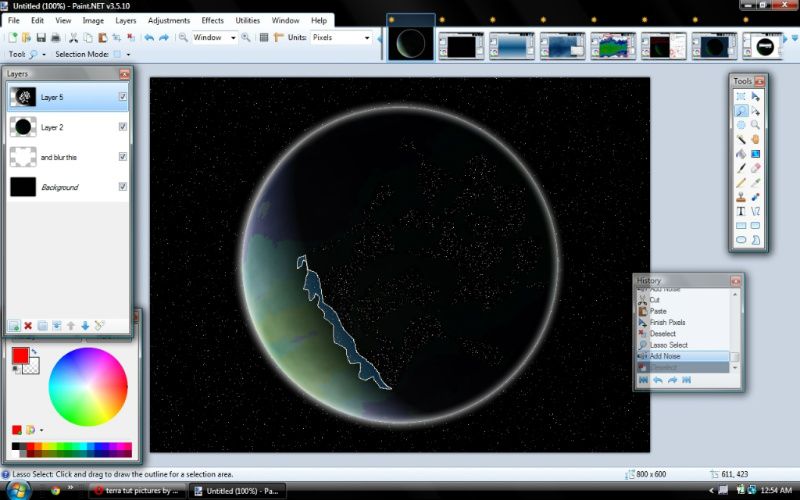Click the Paste clipboard icon
This screenshot has height=500, width=800.
(102, 37)
